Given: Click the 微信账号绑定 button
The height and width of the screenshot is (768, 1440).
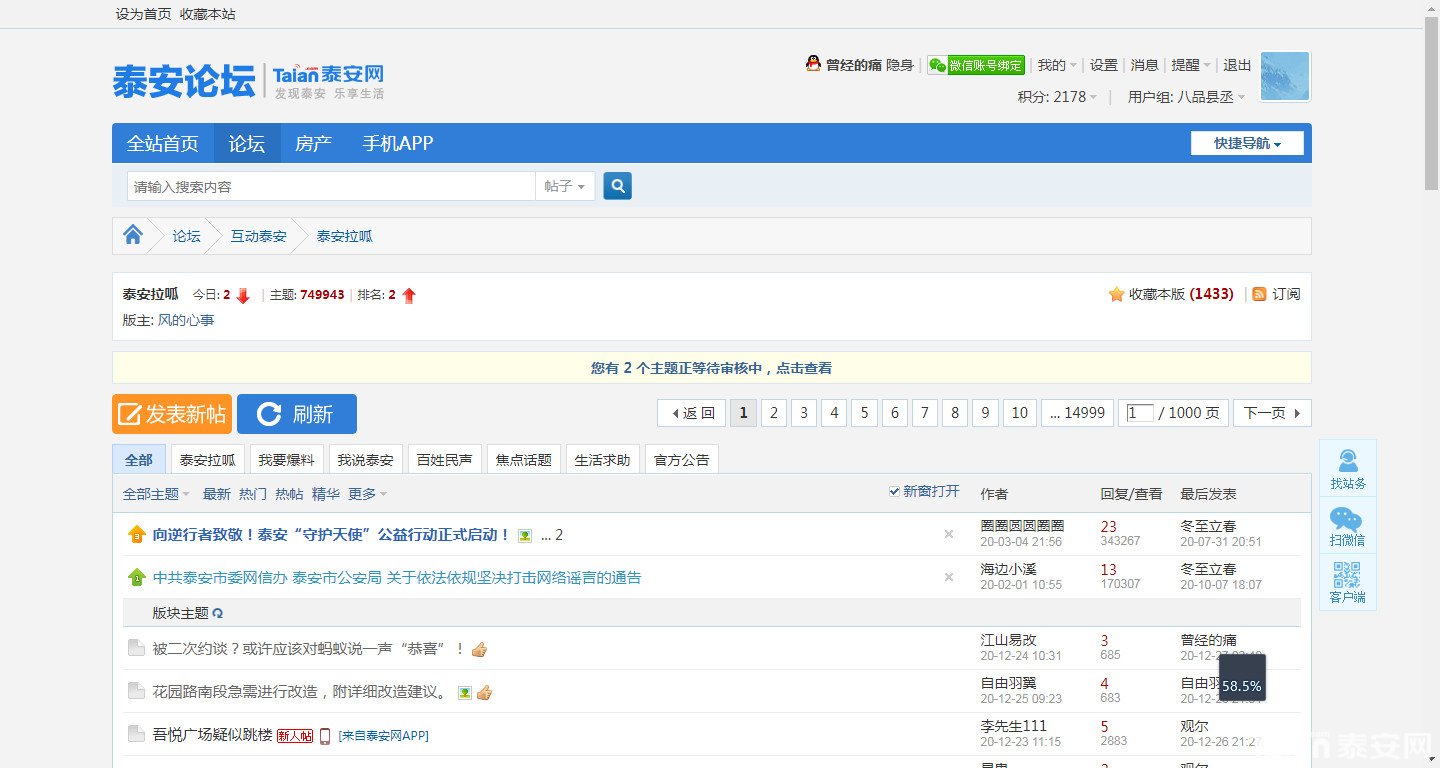Looking at the screenshot, I should click(x=976, y=65).
